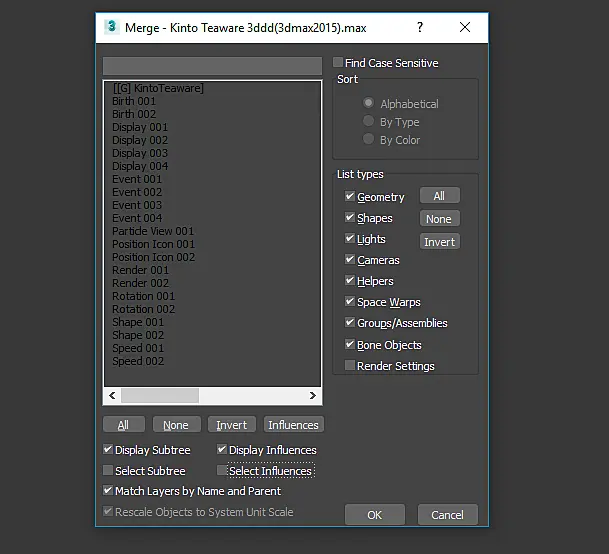Click Cancel button

click(x=447, y=514)
